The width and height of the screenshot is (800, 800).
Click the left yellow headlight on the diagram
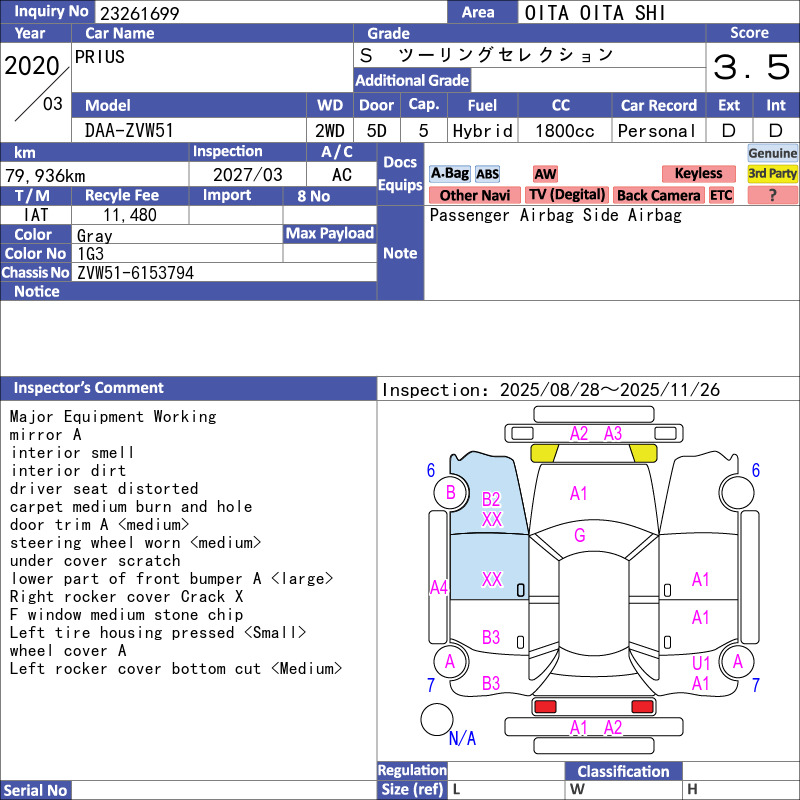click(x=543, y=453)
